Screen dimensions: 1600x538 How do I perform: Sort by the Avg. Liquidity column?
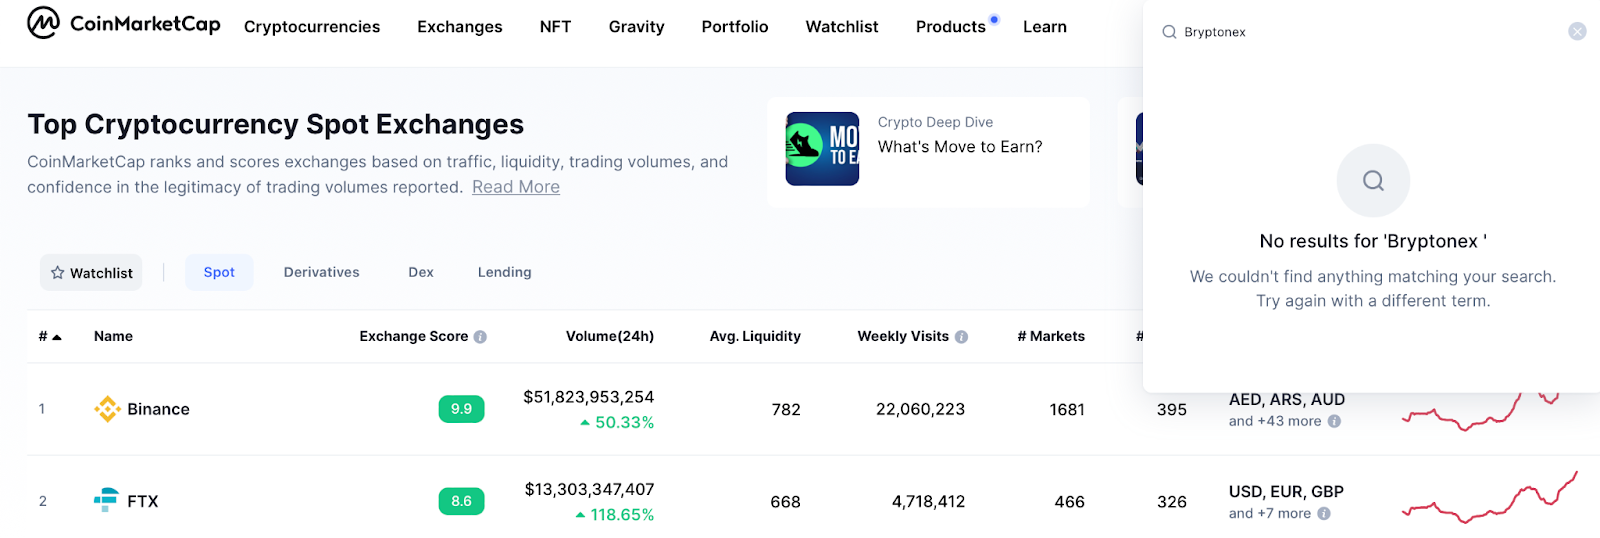(x=755, y=336)
